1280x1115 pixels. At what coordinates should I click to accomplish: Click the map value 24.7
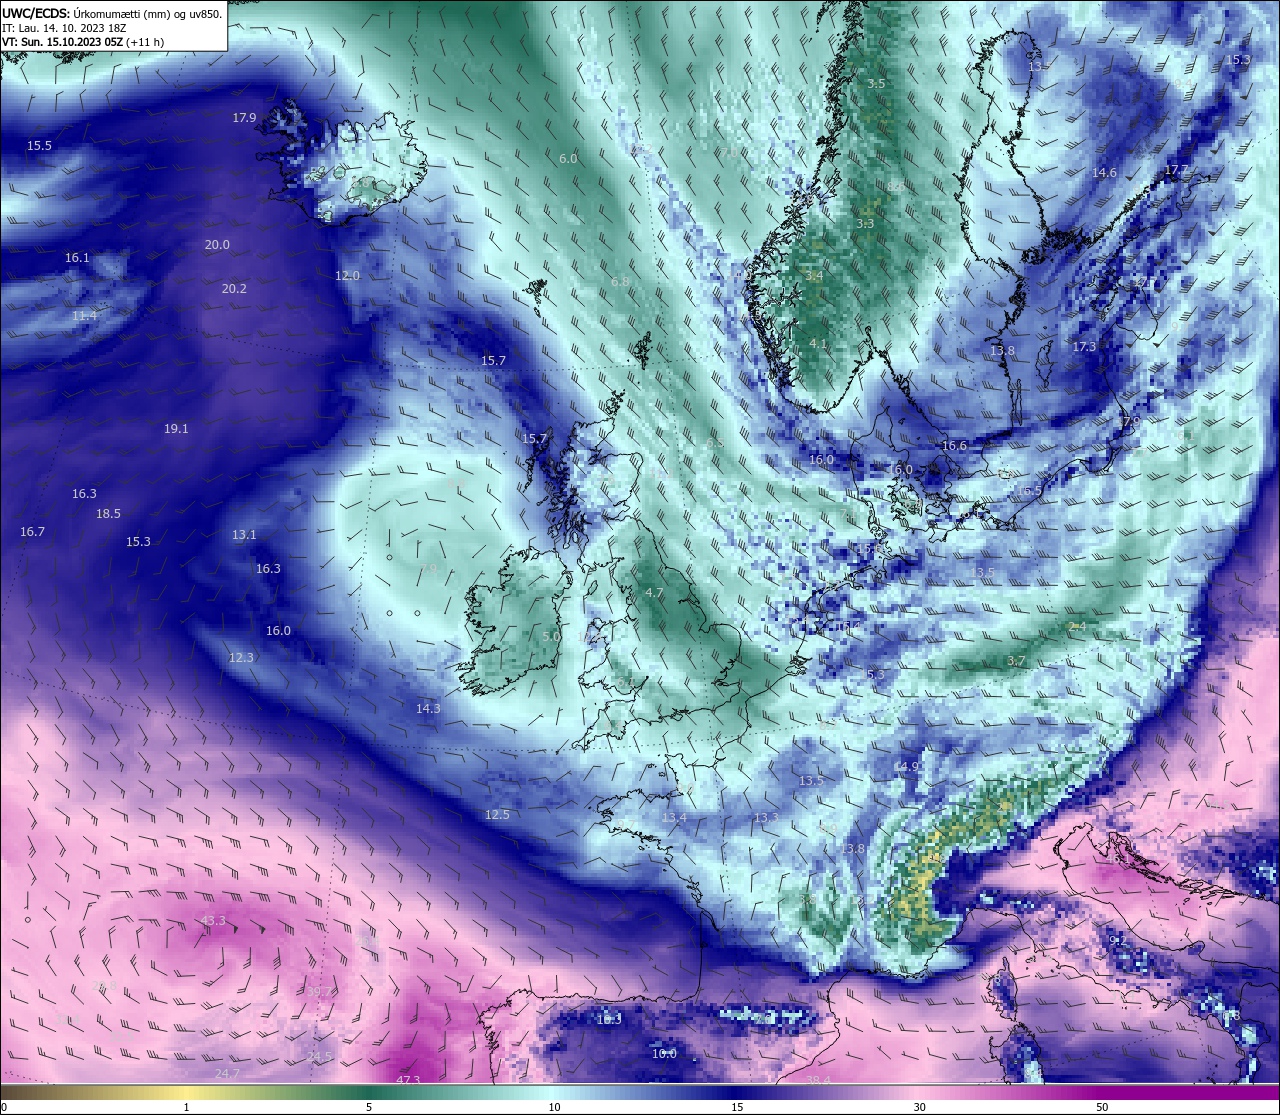227,1074
